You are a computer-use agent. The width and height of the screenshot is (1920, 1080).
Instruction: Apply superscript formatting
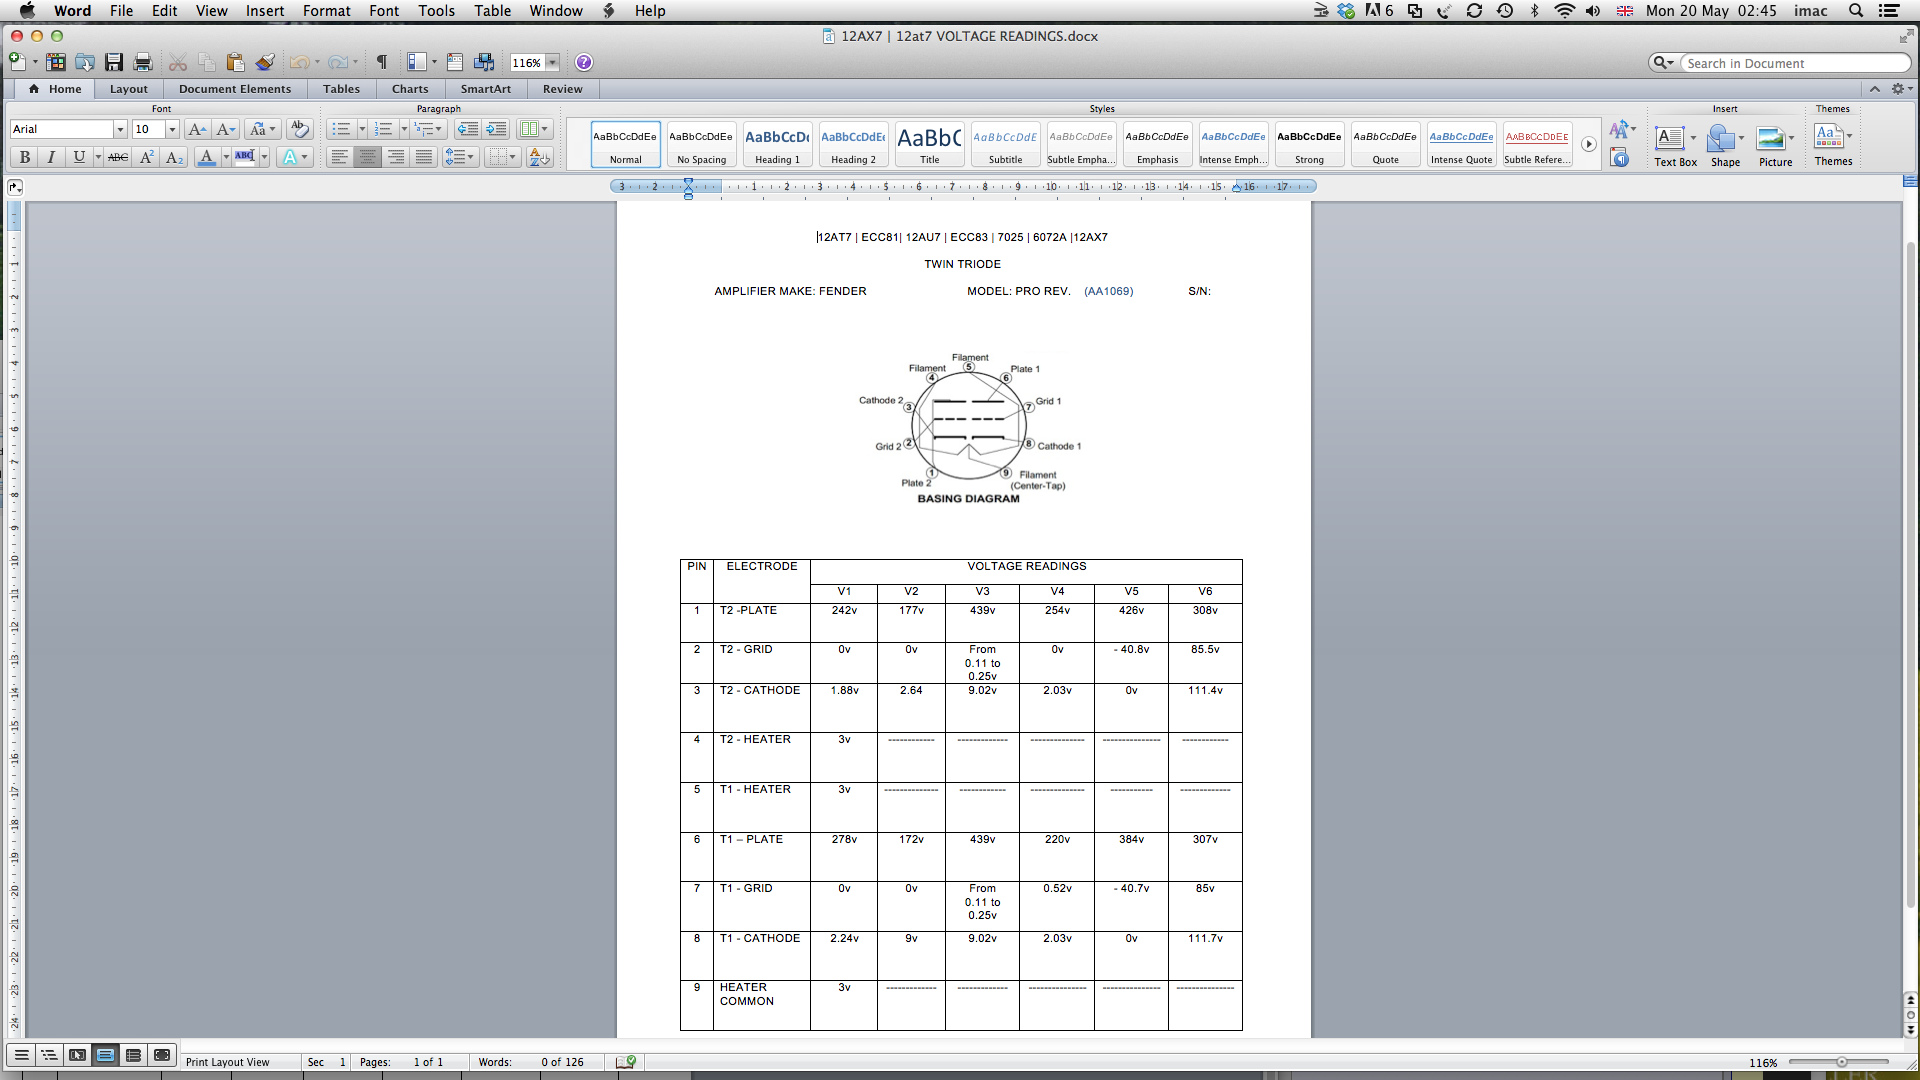tap(147, 157)
